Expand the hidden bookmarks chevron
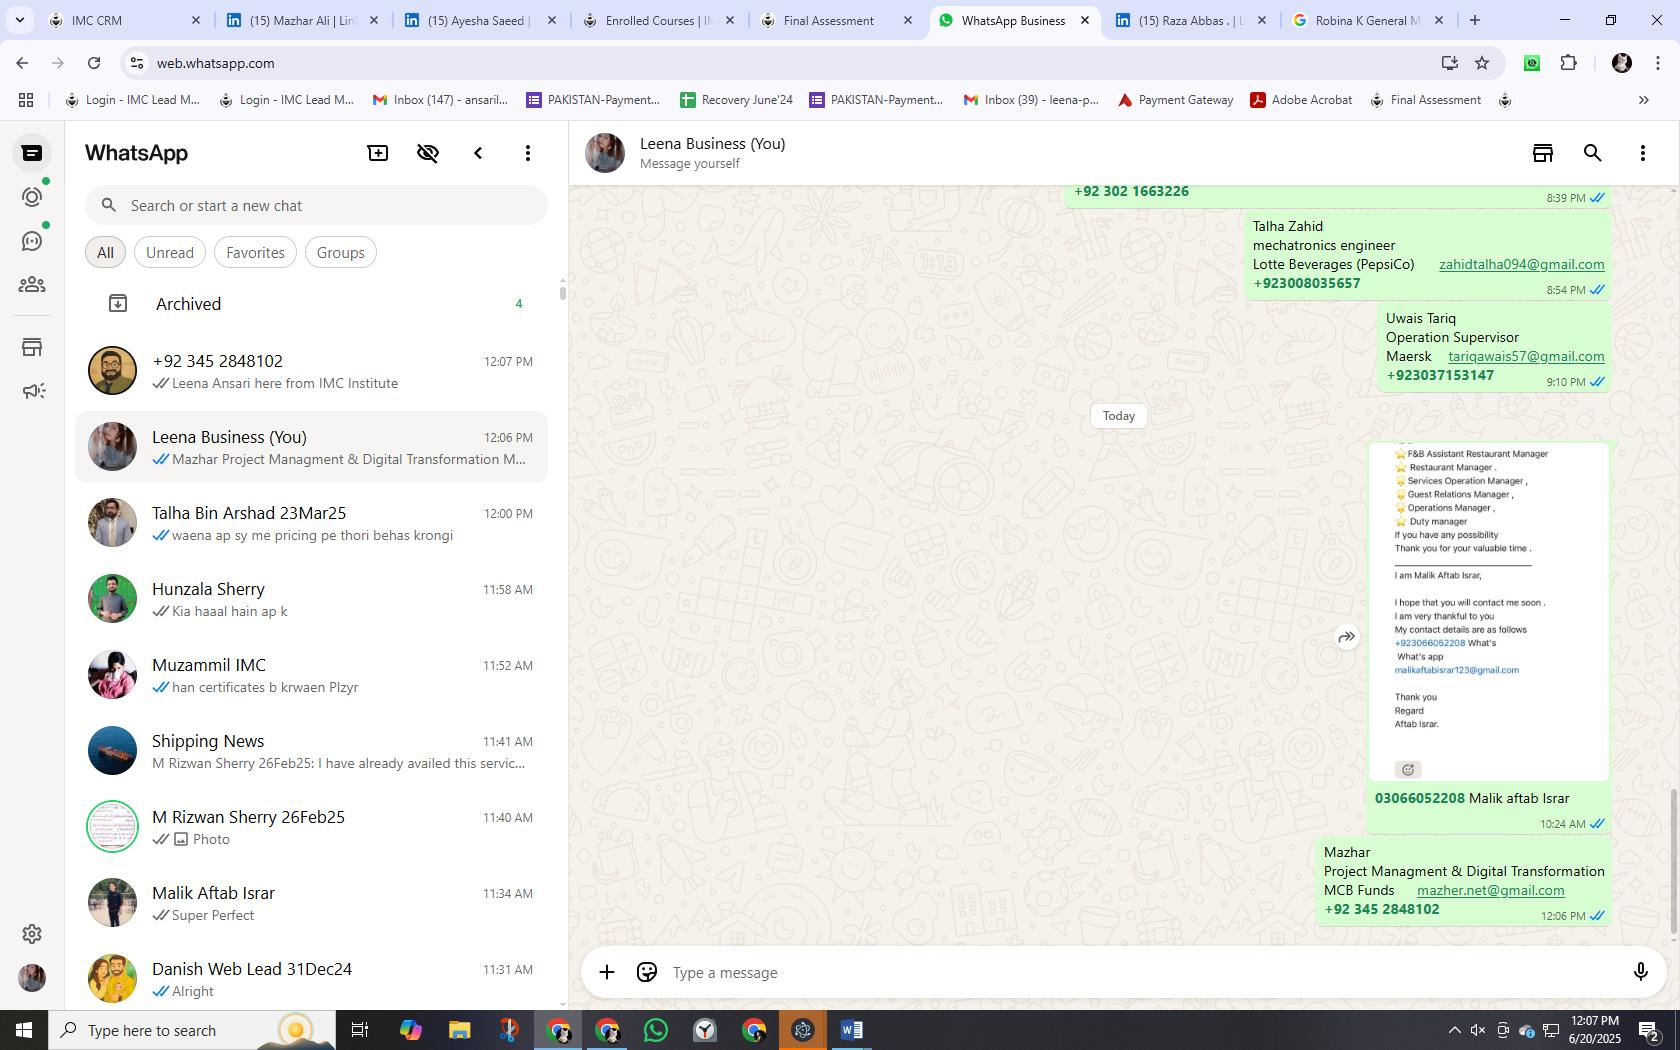Viewport: 1680px width, 1050px height. tap(1643, 100)
